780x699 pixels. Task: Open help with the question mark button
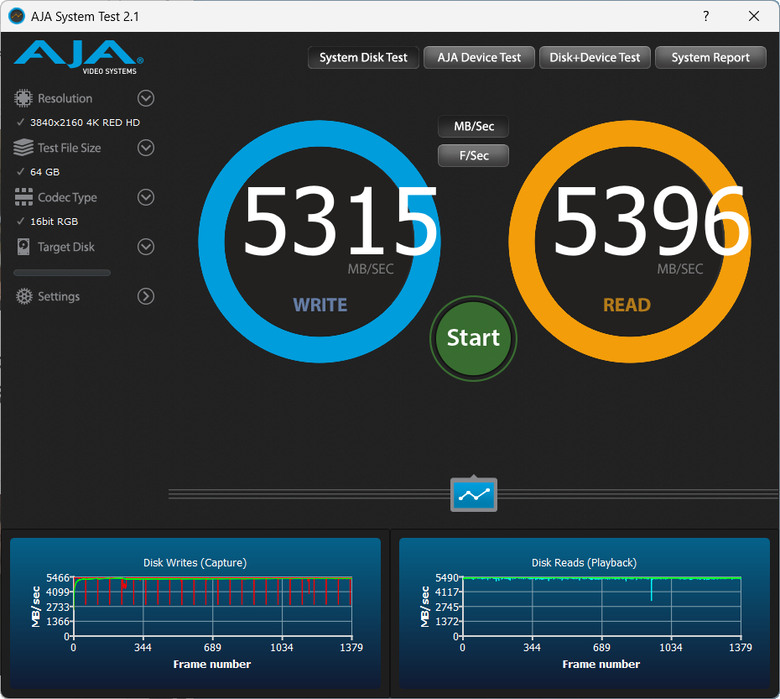(706, 16)
